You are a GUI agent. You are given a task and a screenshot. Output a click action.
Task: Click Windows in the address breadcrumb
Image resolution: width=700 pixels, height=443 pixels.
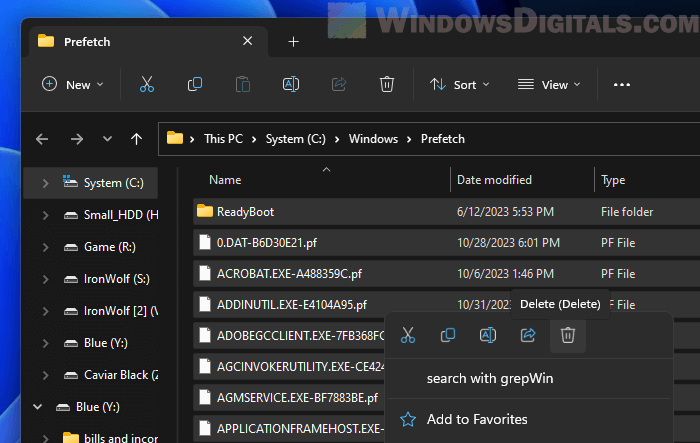point(373,139)
